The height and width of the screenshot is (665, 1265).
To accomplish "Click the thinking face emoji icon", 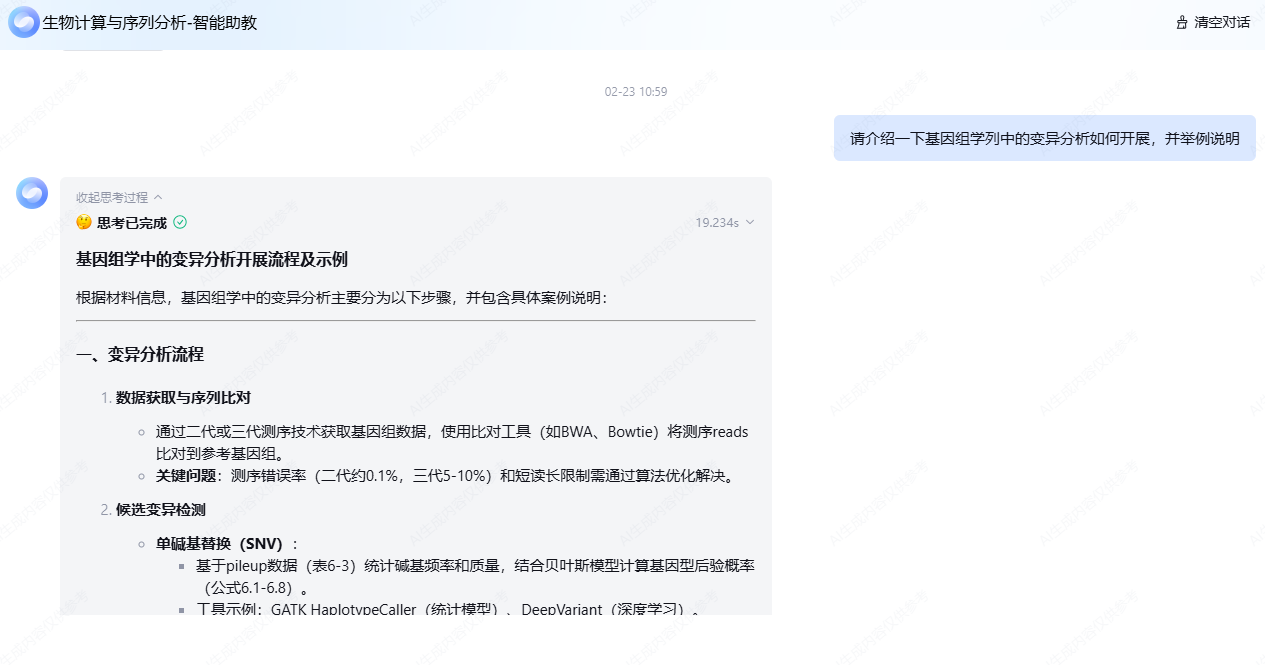I will point(84,222).
